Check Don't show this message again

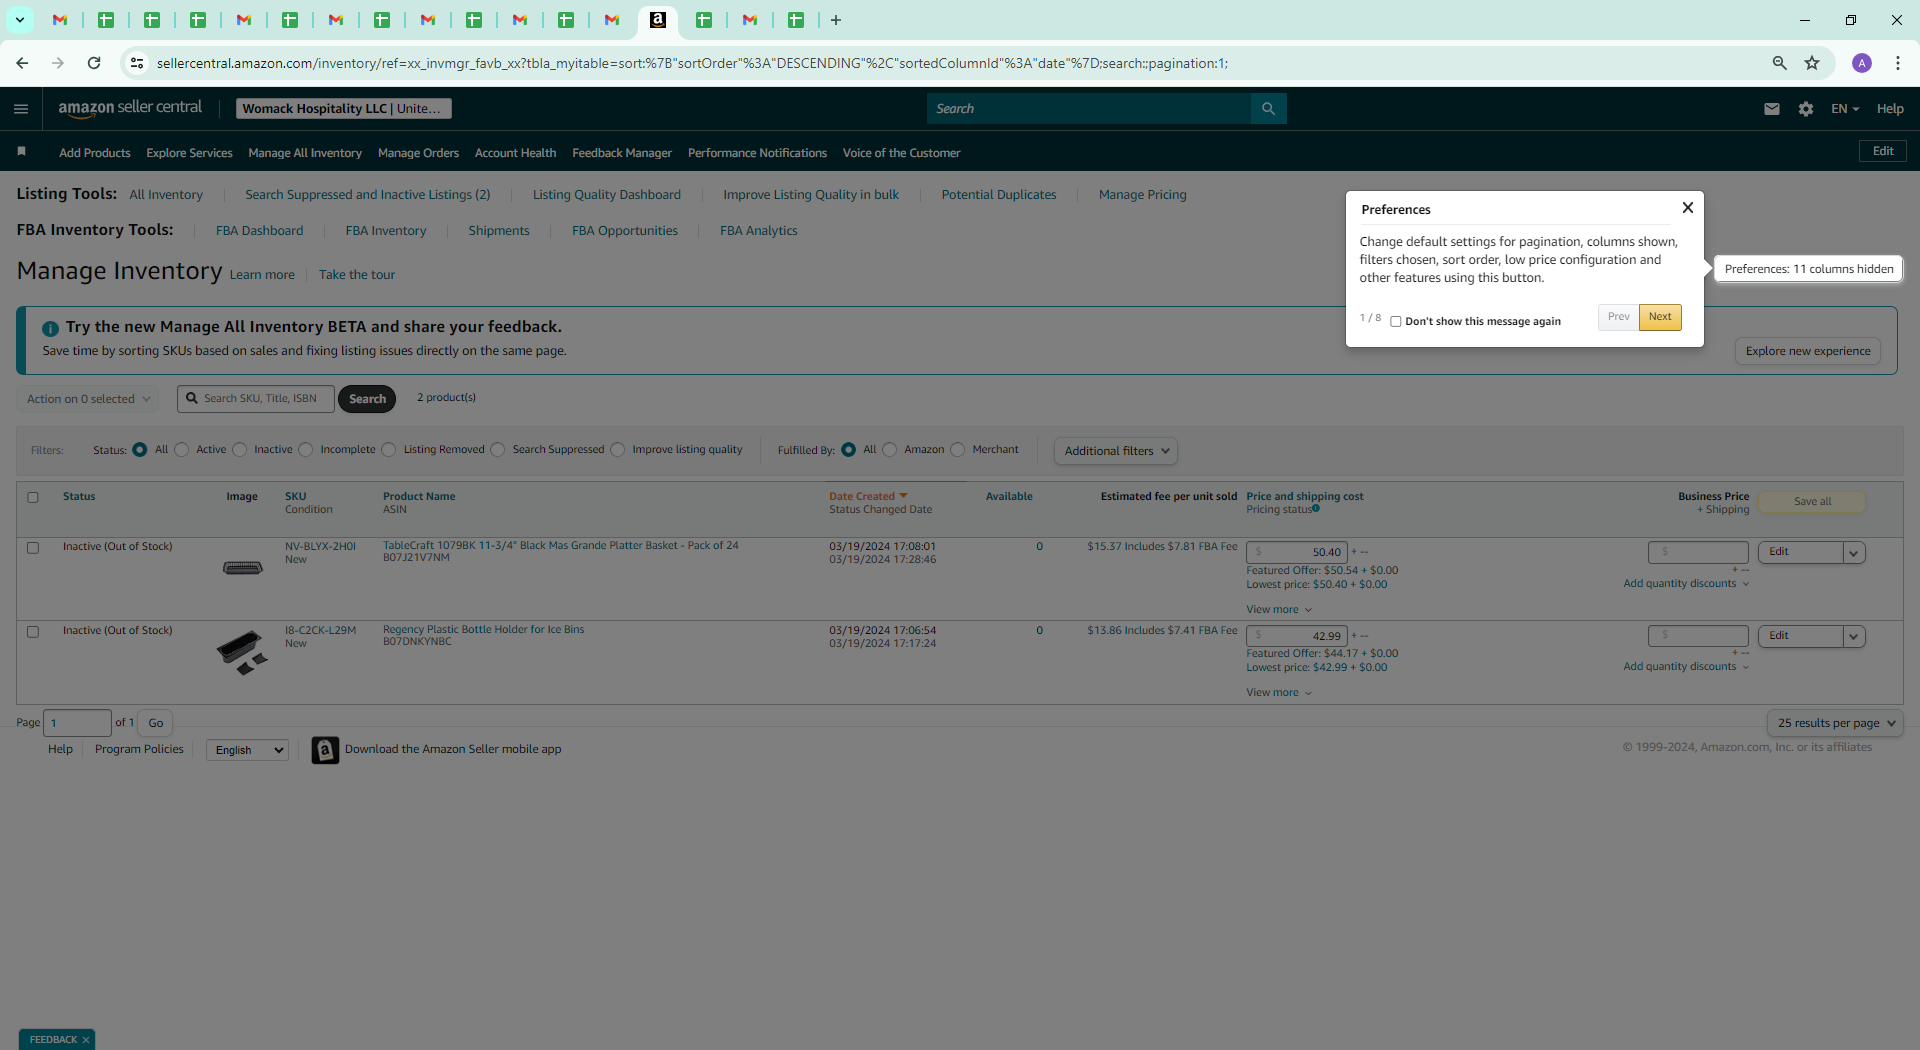(x=1396, y=322)
